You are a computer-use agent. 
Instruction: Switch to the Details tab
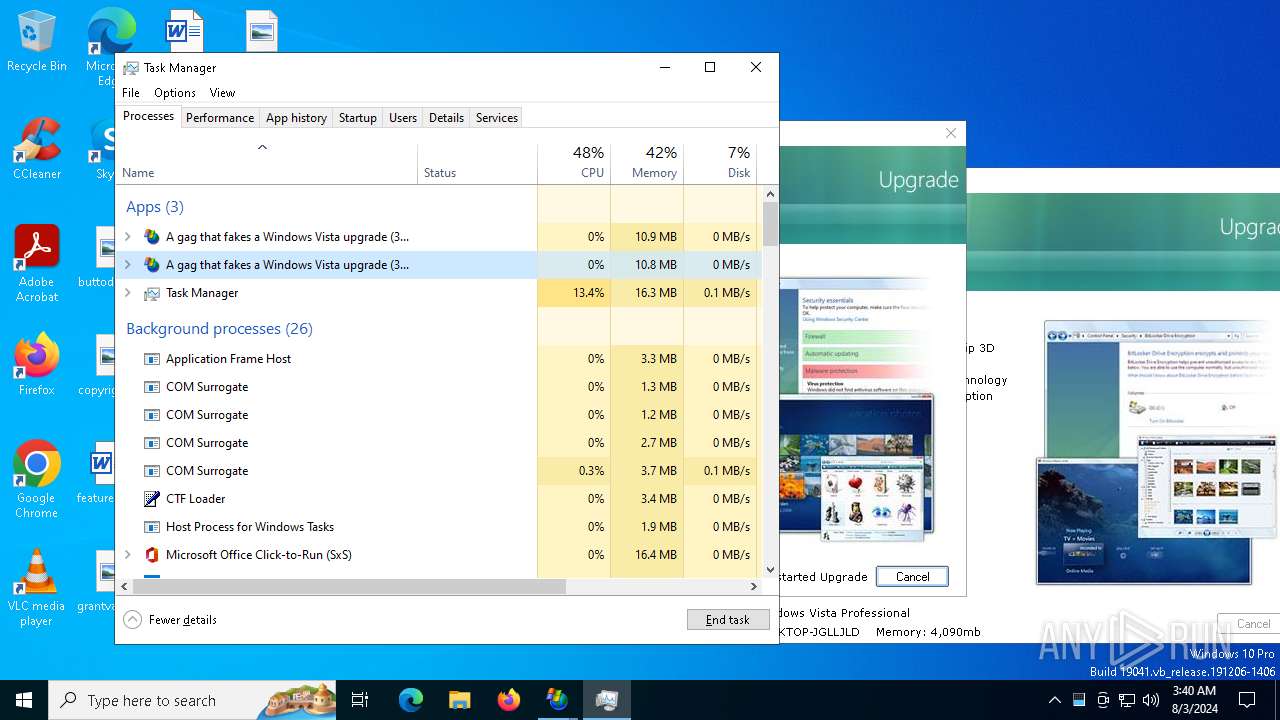[446, 118]
